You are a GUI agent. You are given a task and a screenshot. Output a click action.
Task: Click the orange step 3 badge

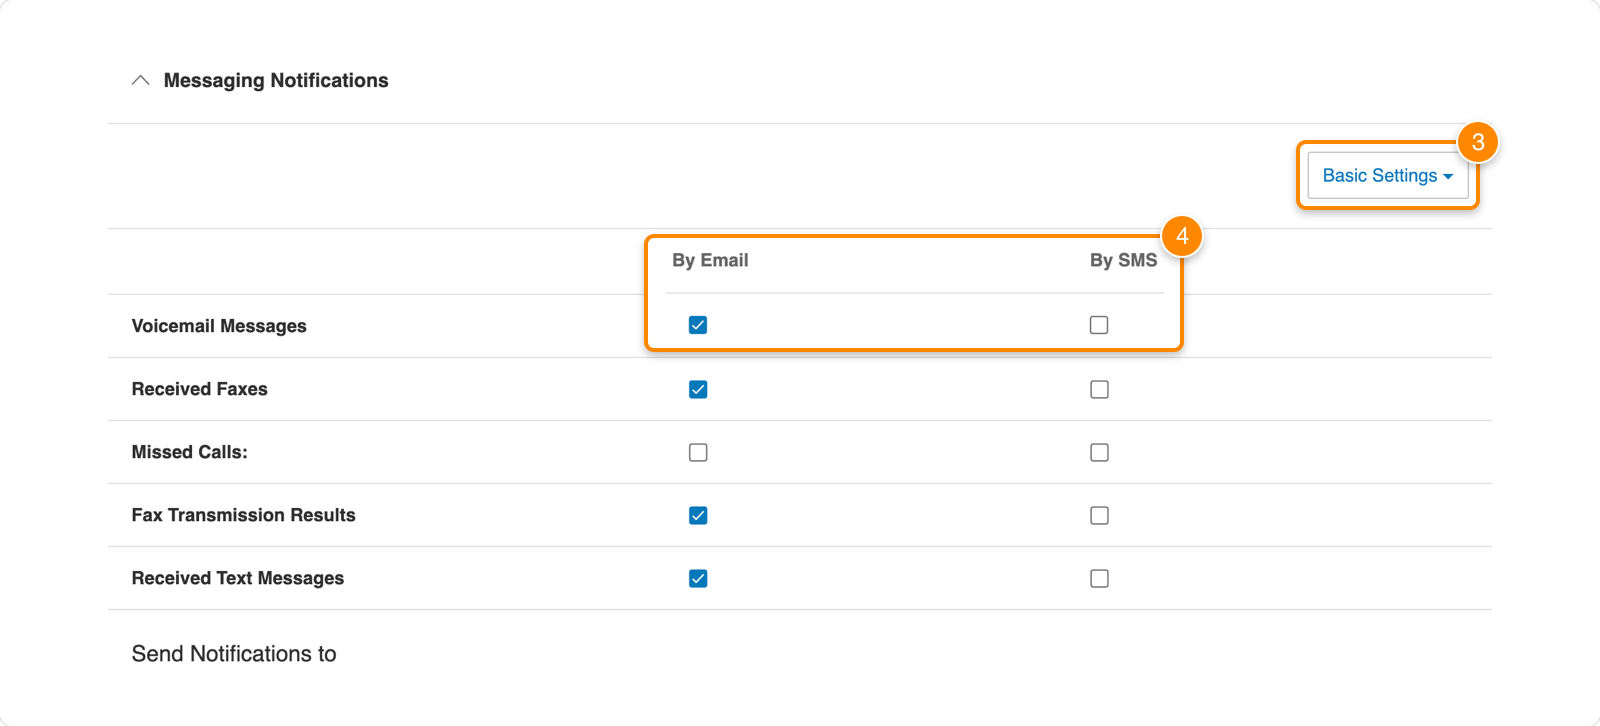point(1479,142)
